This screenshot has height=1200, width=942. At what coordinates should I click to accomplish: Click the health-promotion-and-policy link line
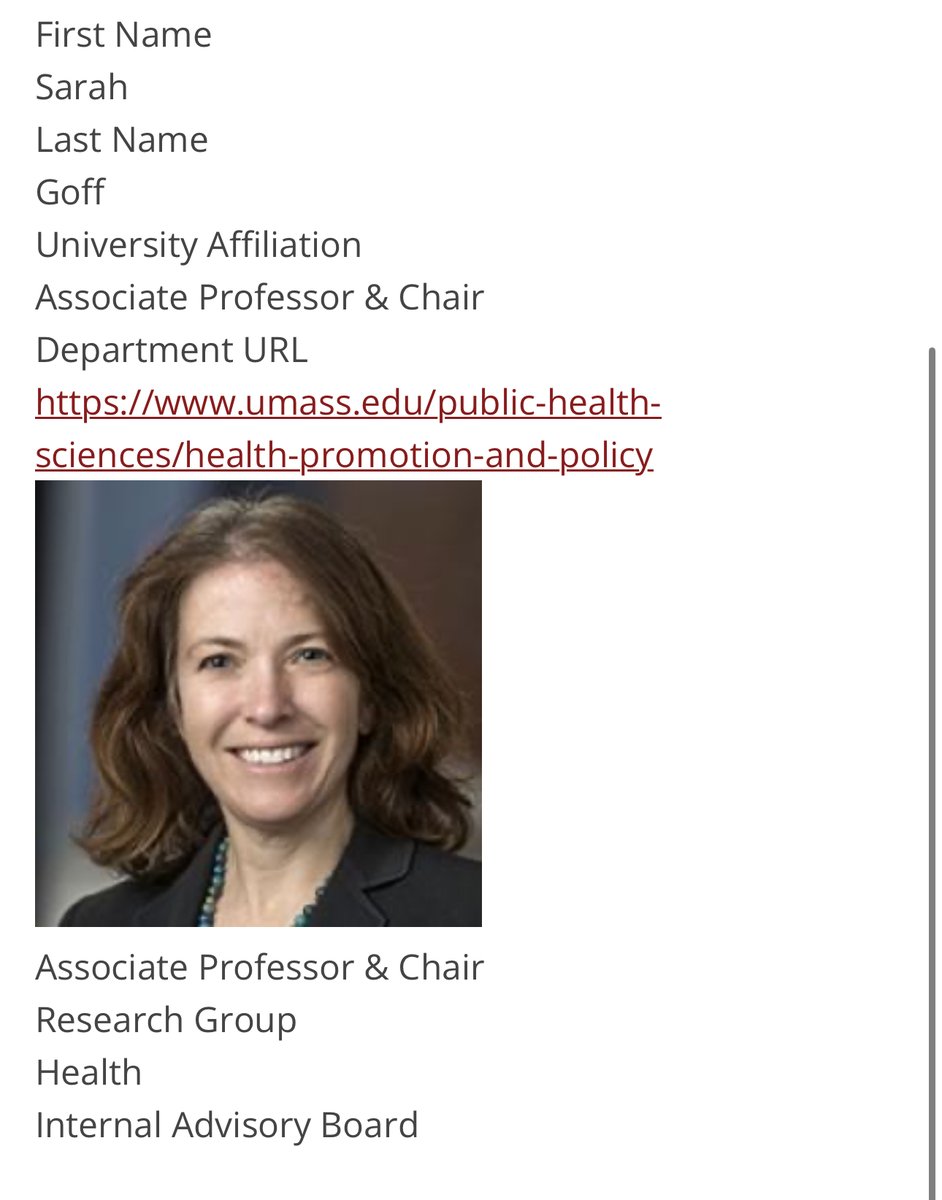pyautogui.click(x=343, y=456)
